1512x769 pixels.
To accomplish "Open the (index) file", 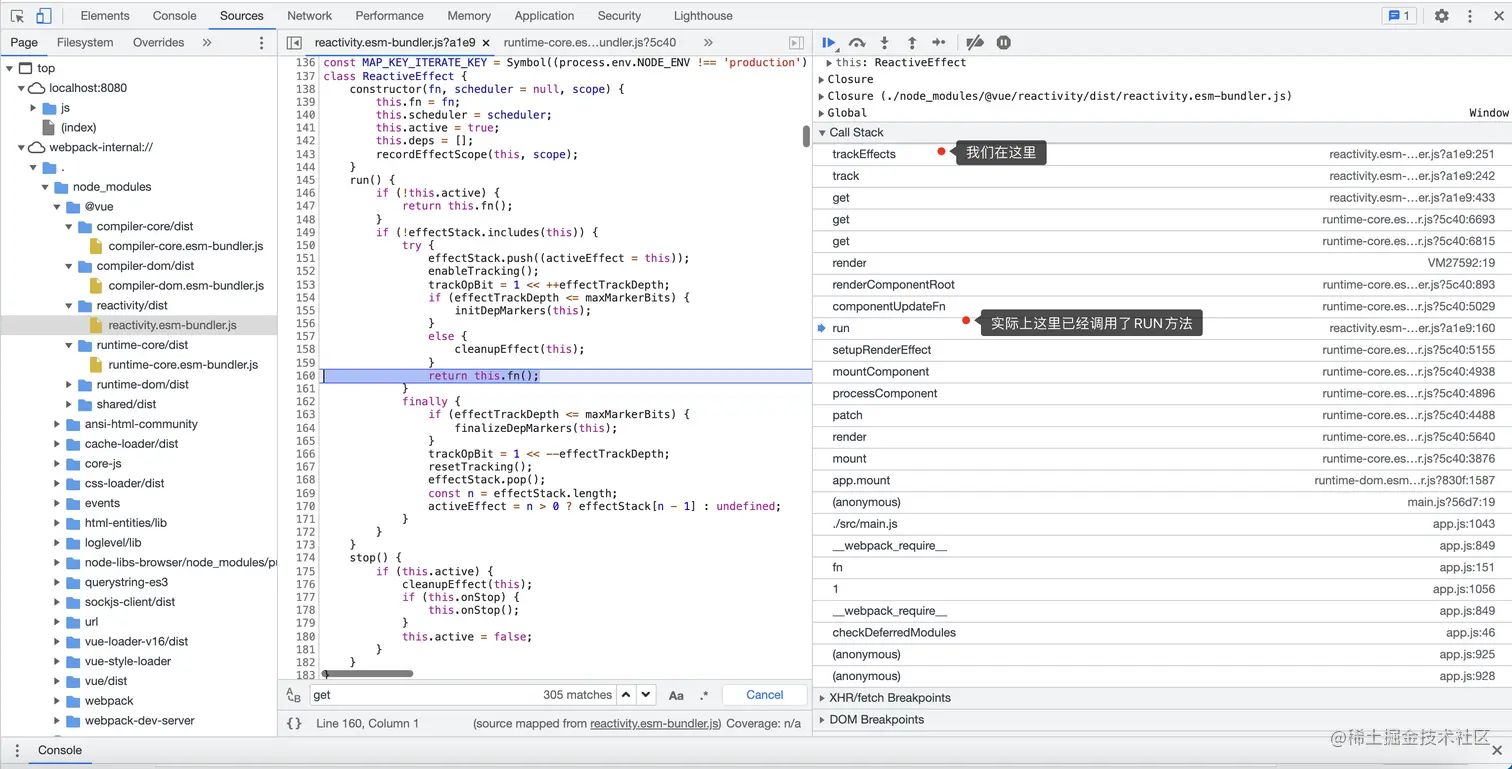I will [x=78, y=128].
